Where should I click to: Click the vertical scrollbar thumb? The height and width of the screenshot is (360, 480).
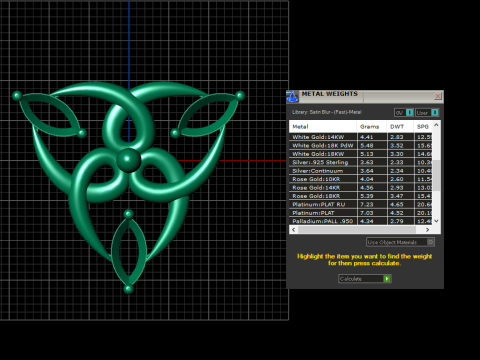pyautogui.click(x=436, y=175)
